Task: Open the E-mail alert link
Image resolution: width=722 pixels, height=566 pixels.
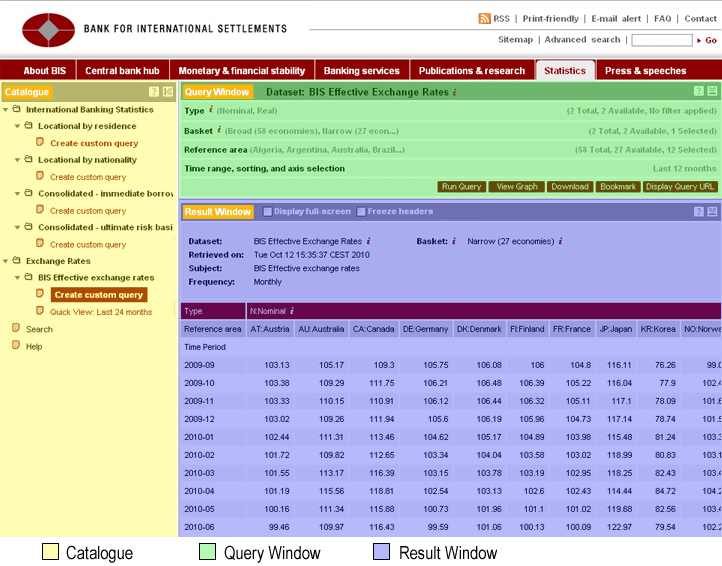Action: [x=616, y=18]
